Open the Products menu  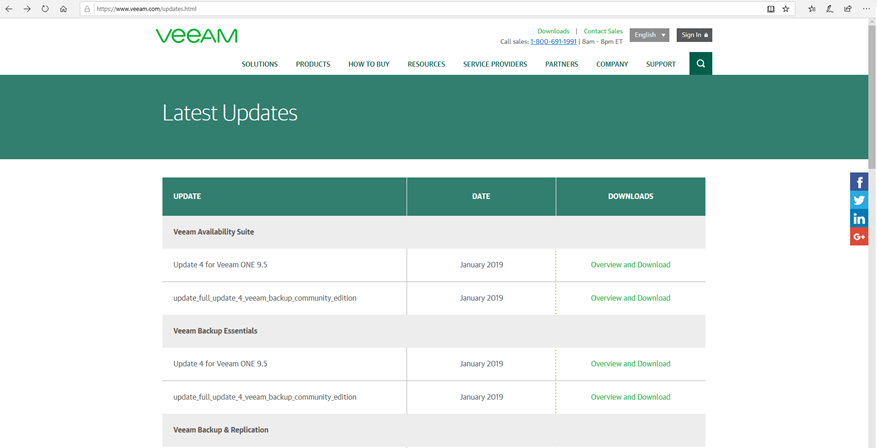coord(313,64)
